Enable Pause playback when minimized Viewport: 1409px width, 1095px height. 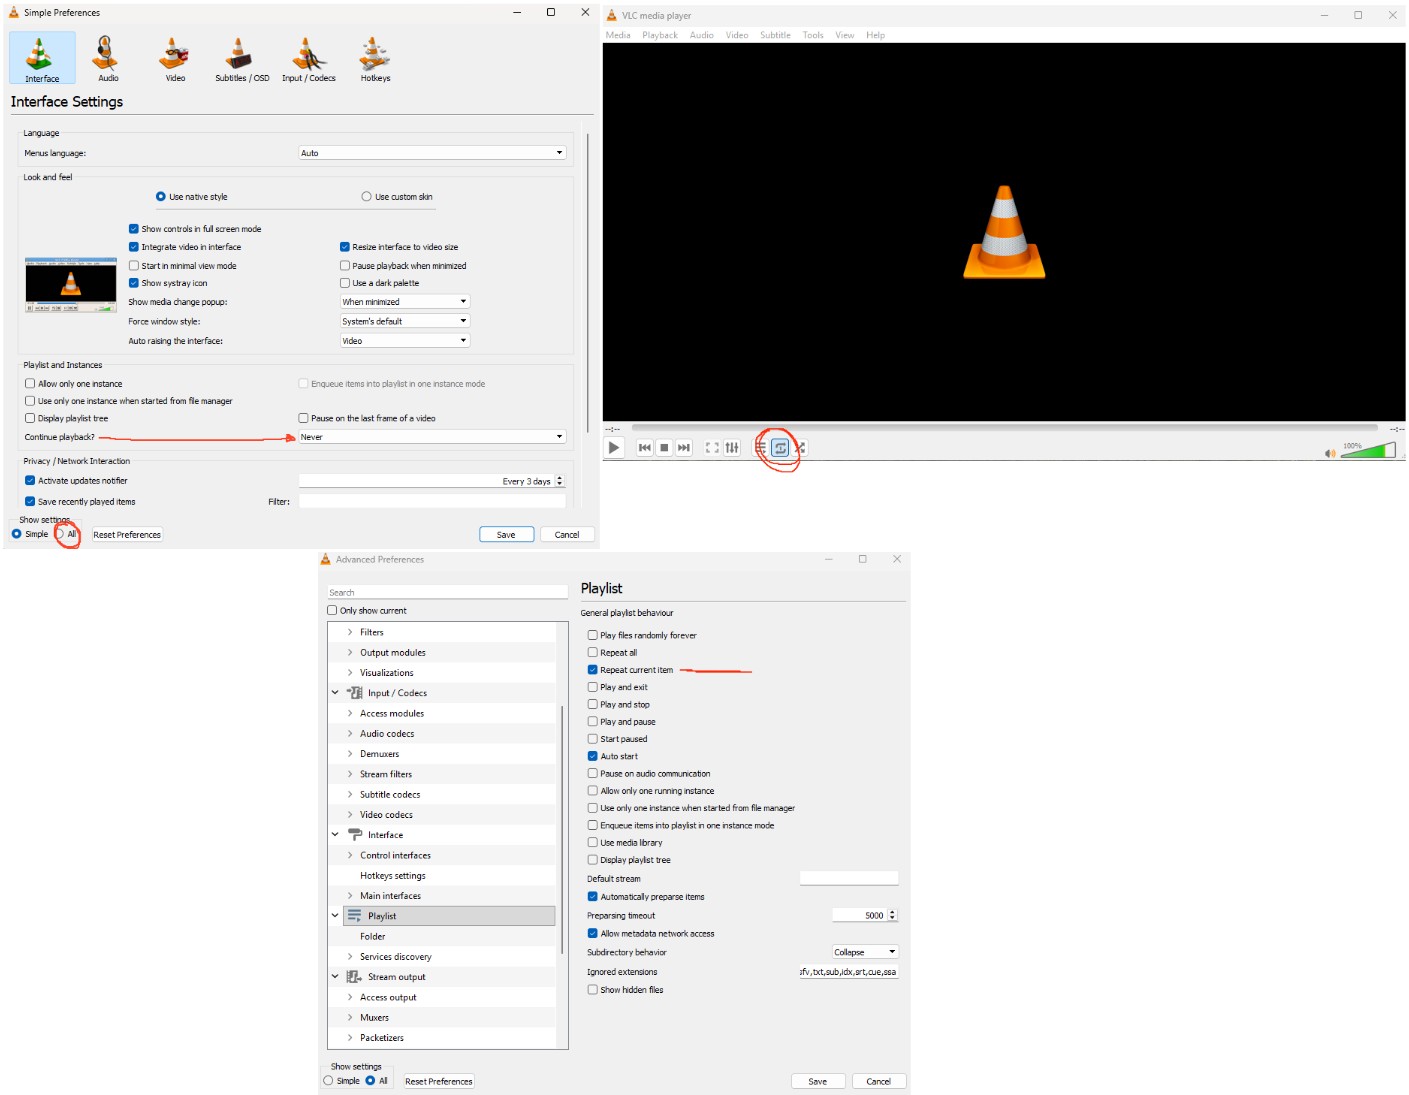tap(345, 266)
